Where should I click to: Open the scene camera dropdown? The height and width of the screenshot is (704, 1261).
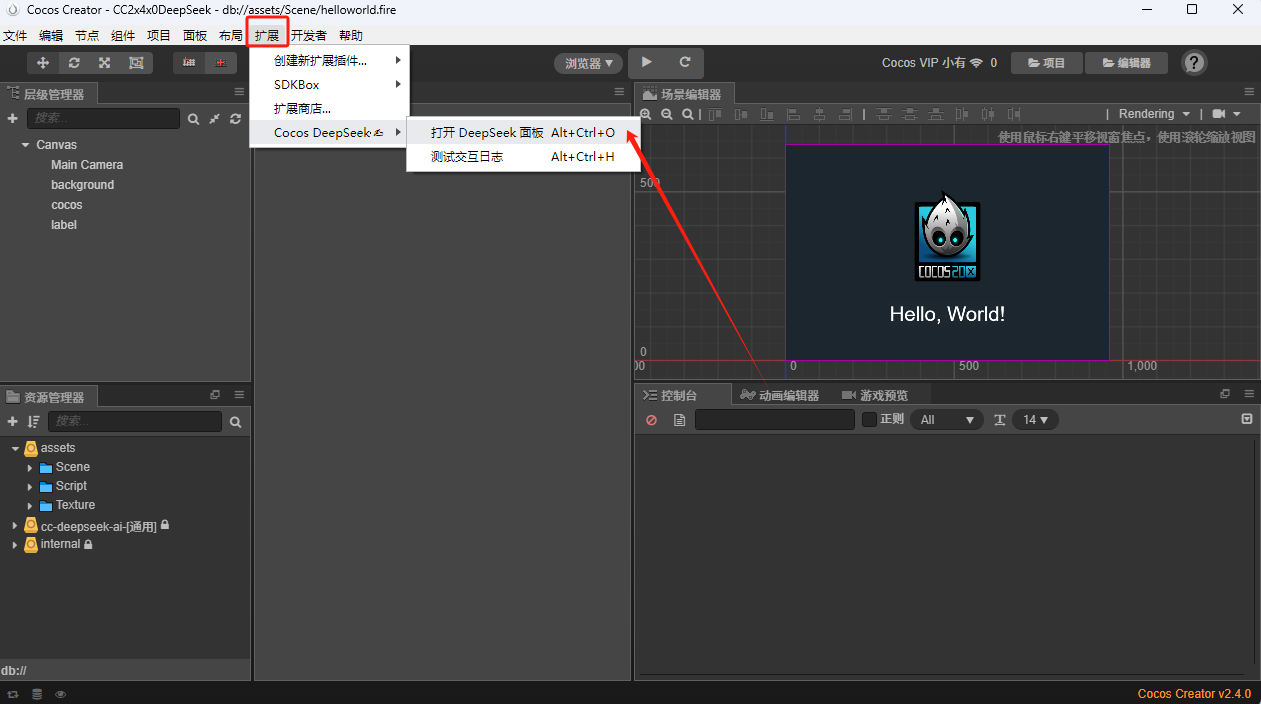click(1226, 114)
